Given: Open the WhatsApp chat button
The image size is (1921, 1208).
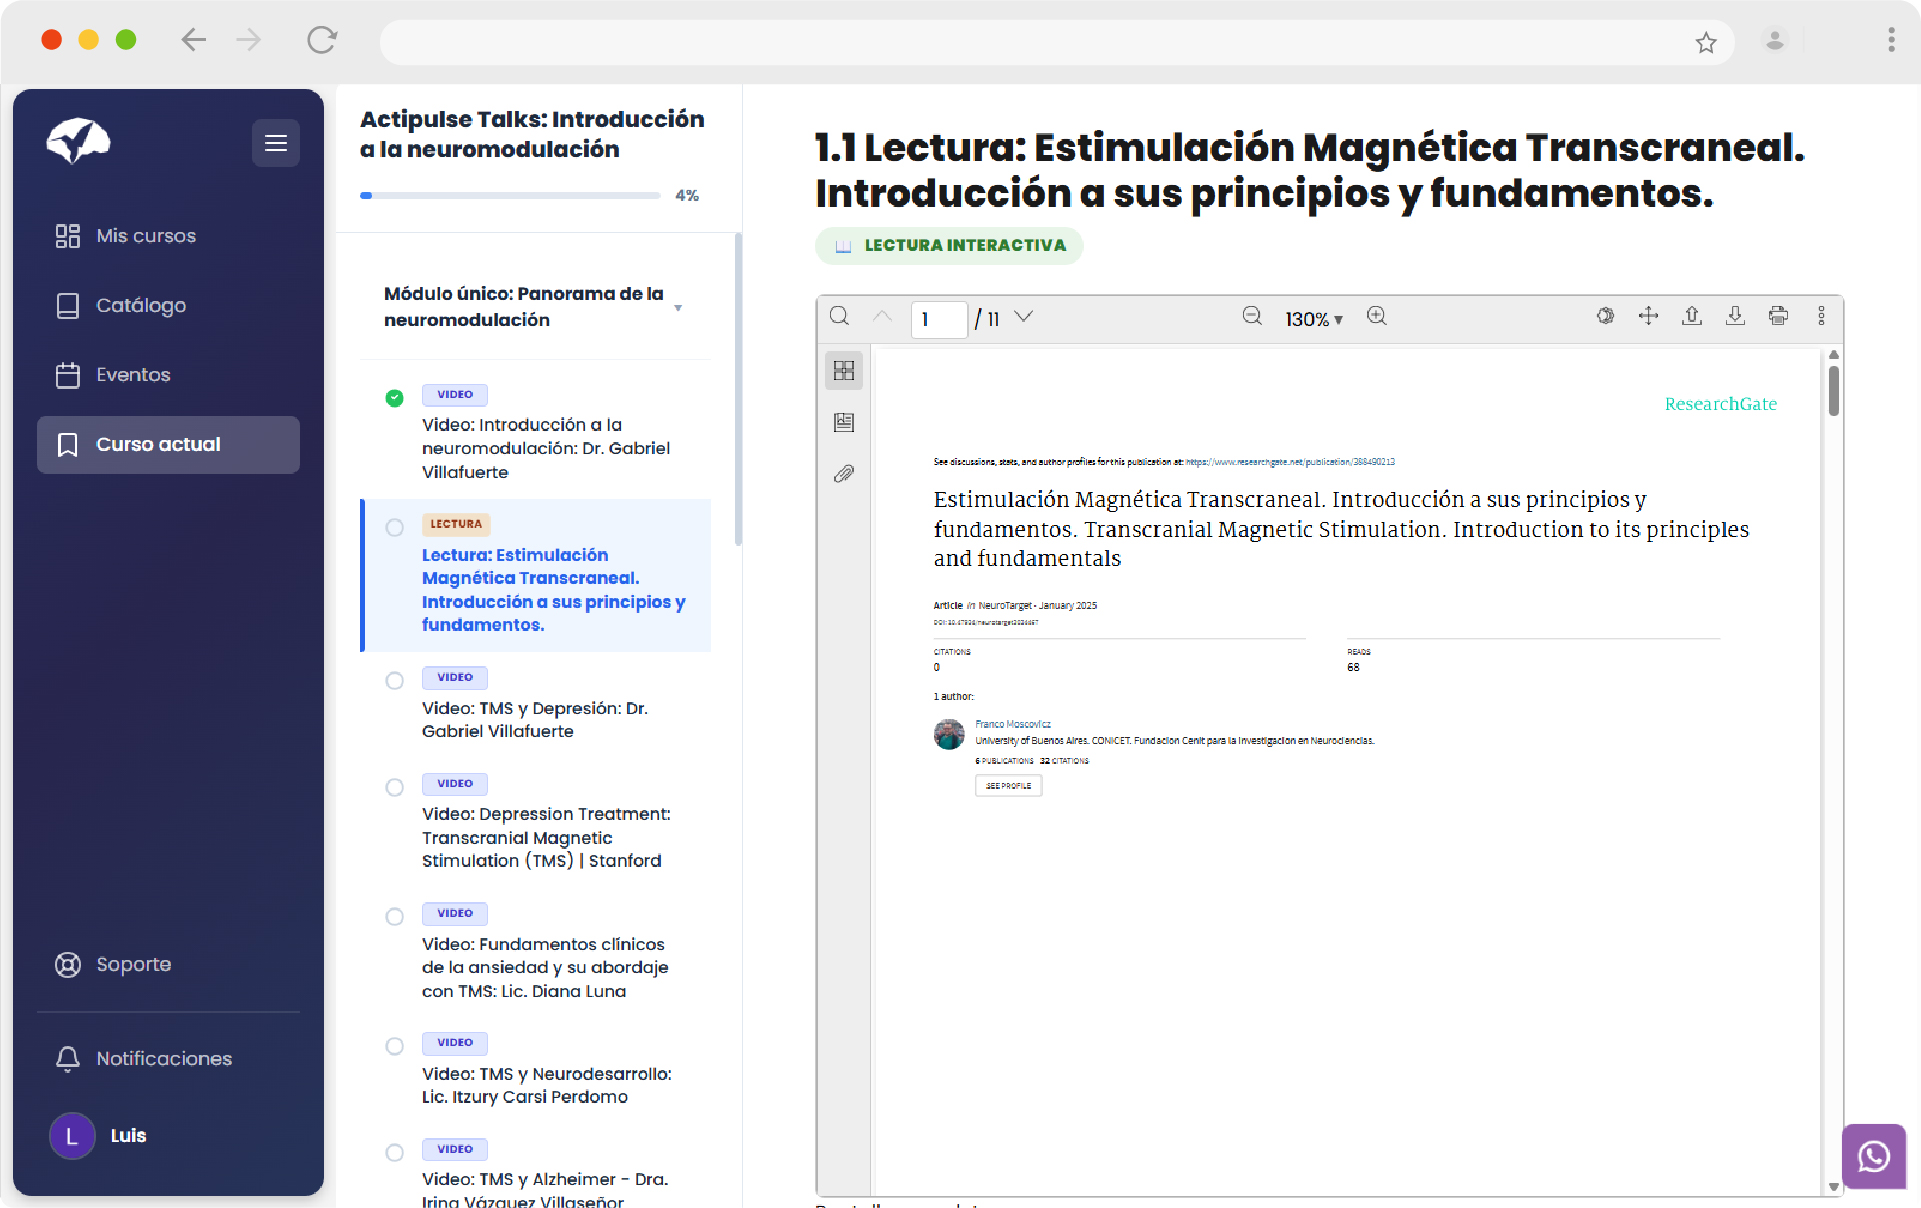Looking at the screenshot, I should pyautogui.click(x=1874, y=1156).
